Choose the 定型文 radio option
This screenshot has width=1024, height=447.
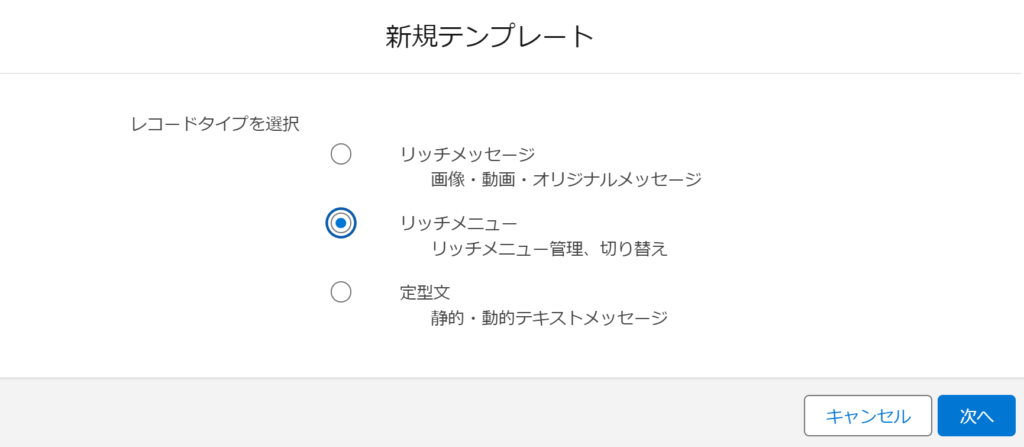click(341, 292)
